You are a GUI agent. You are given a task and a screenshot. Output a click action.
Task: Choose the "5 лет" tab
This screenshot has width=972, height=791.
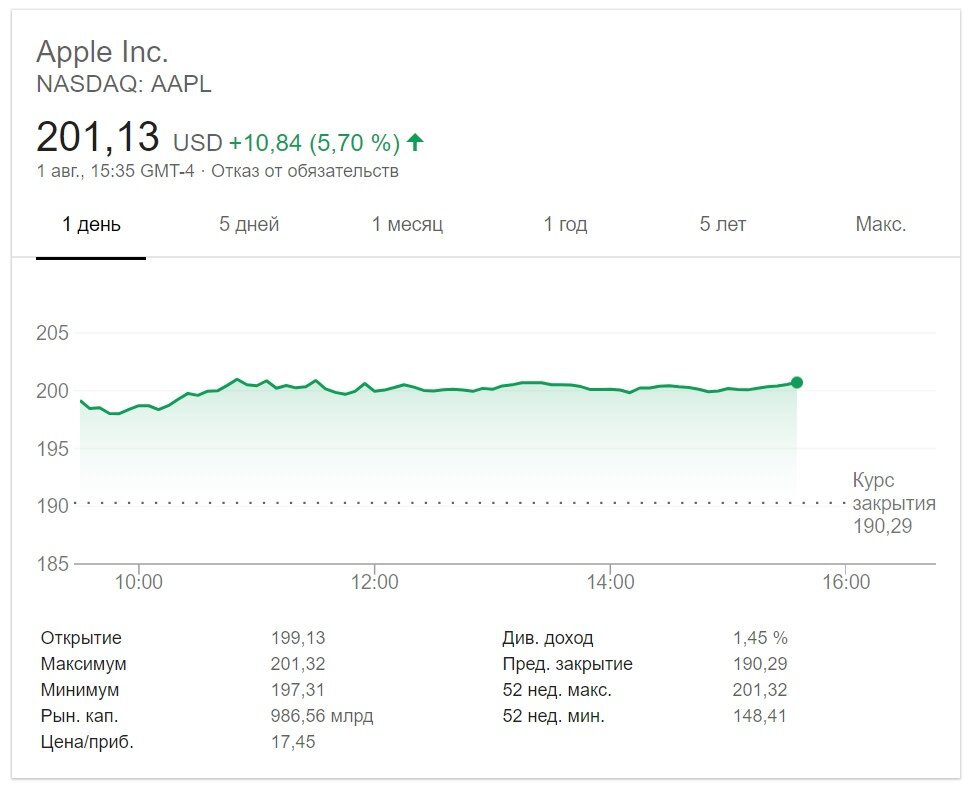723,224
